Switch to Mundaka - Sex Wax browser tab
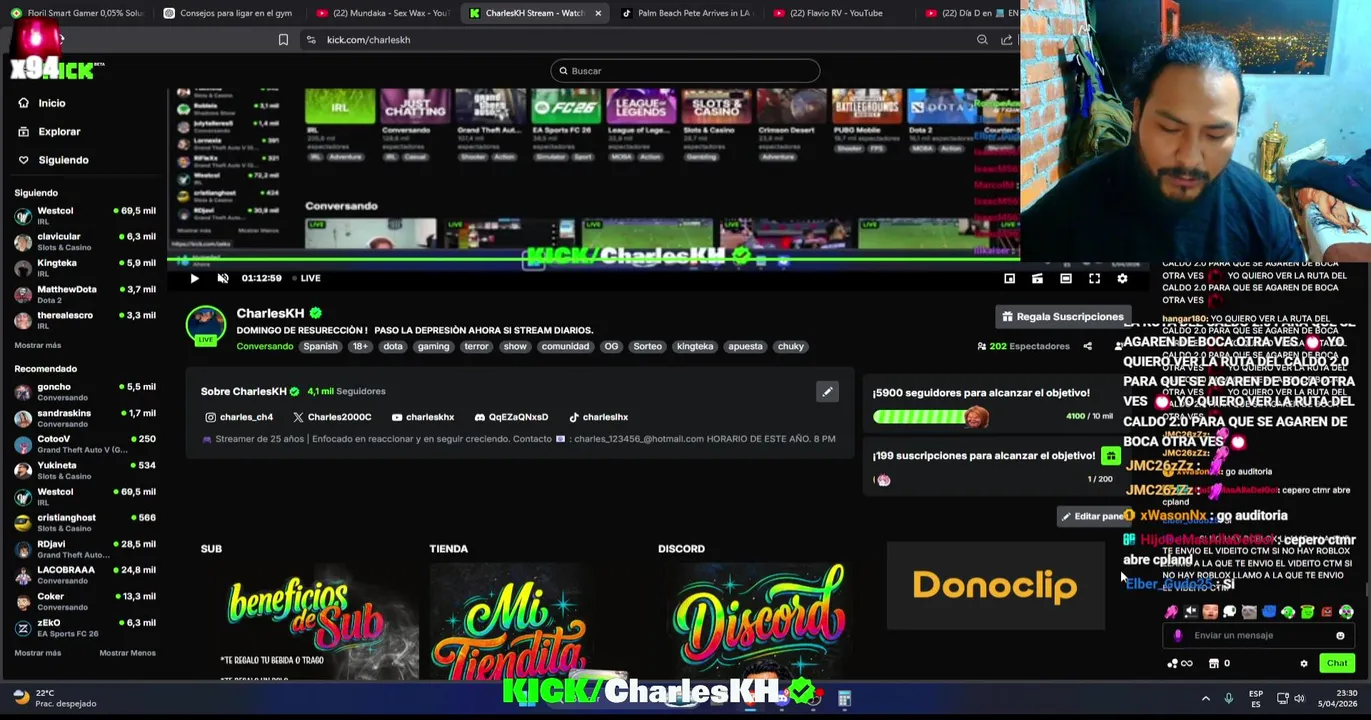1371x720 pixels. point(381,13)
